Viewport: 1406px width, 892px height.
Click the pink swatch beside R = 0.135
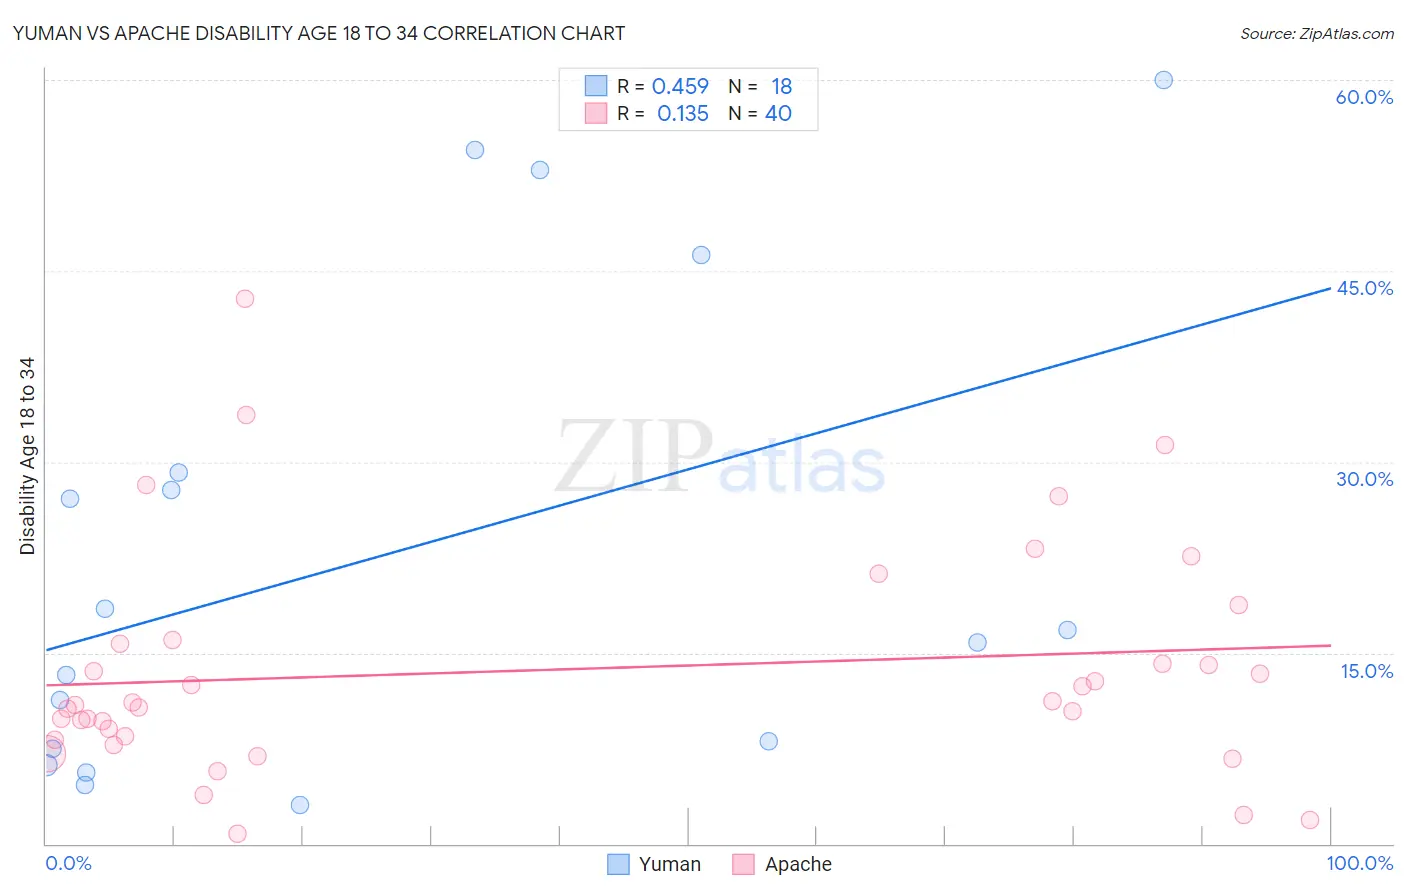[596, 113]
